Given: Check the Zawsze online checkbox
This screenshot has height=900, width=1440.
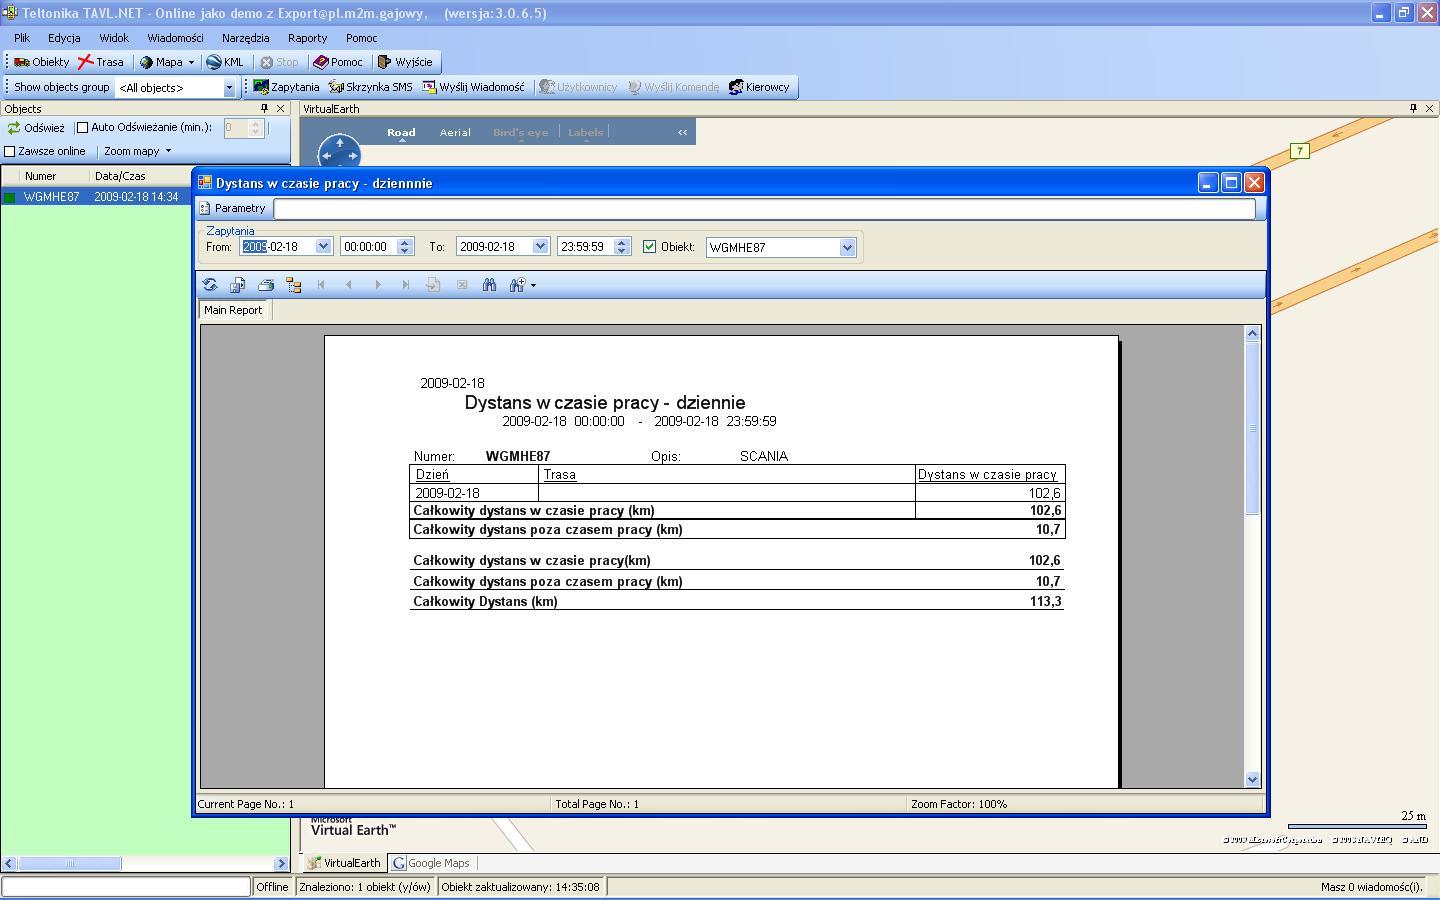Looking at the screenshot, I should 10,151.
